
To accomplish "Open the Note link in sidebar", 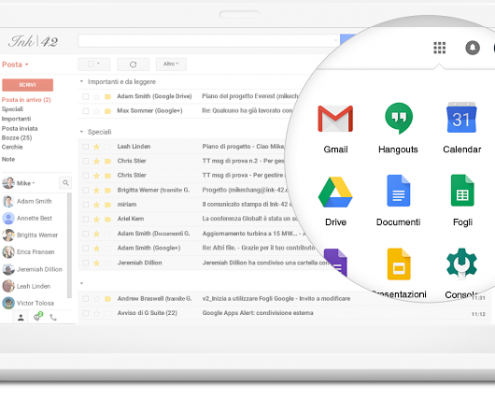I will (8, 159).
